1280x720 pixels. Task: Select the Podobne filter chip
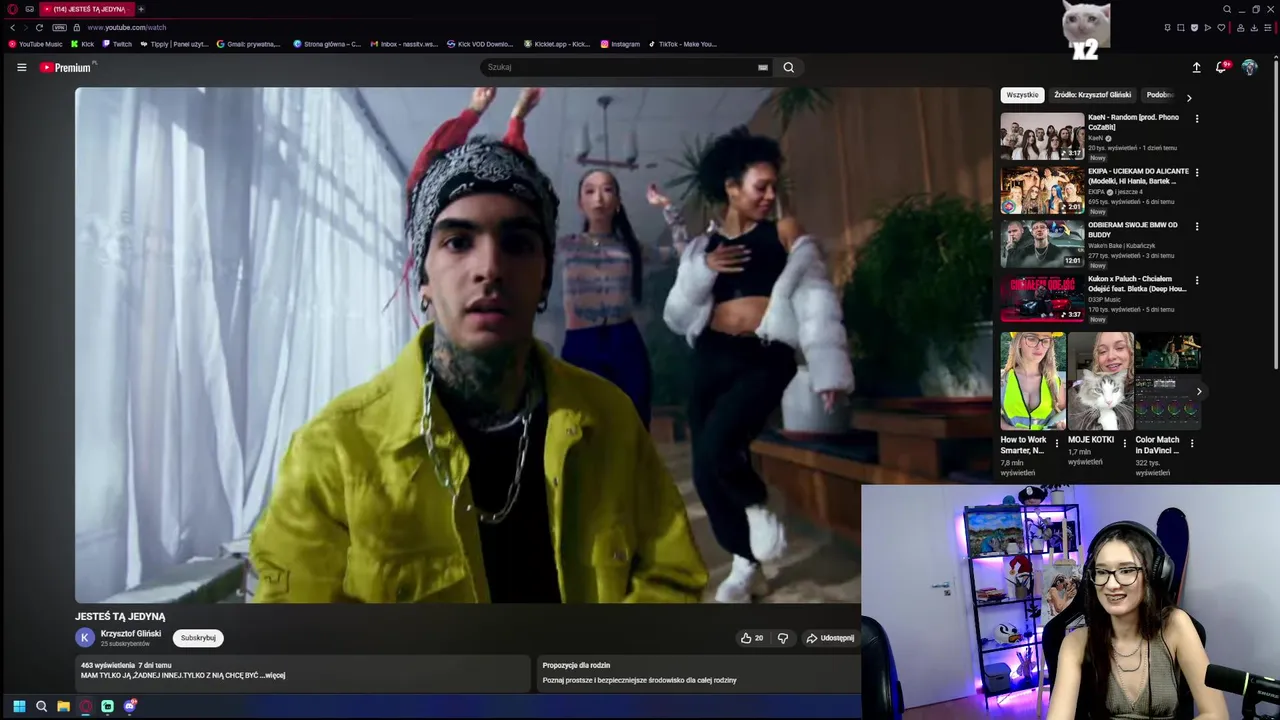point(1158,95)
